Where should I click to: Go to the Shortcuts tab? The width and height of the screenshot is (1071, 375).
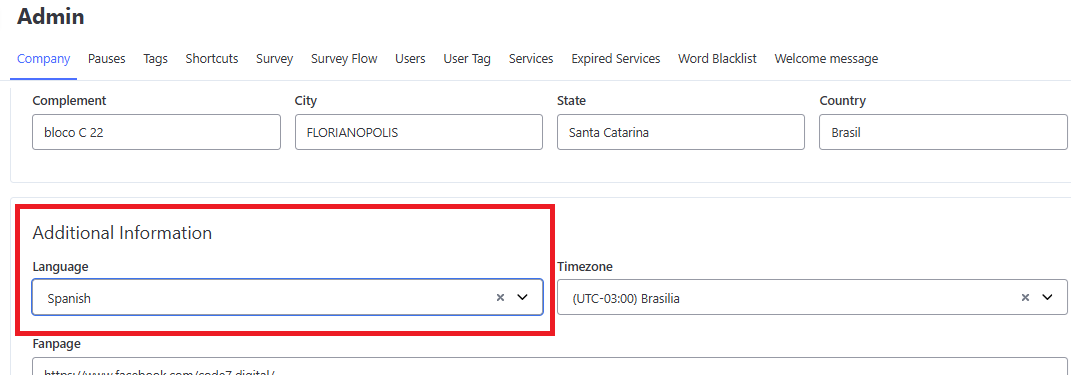click(x=212, y=59)
